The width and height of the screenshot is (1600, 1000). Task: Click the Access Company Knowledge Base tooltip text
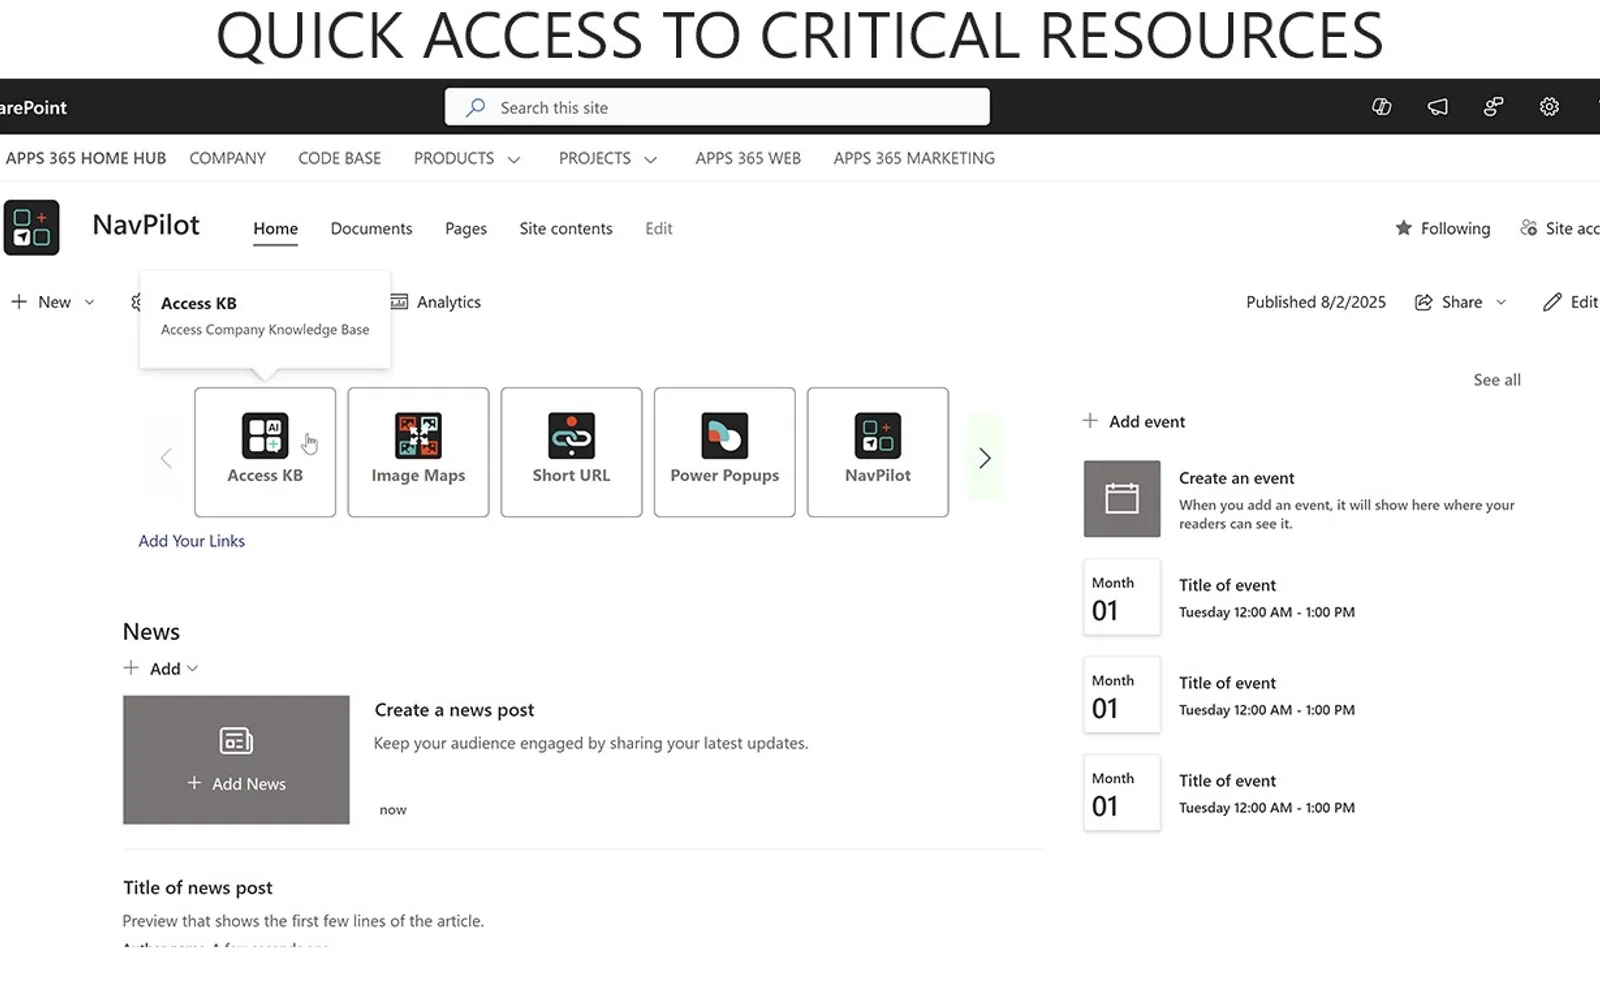(x=265, y=329)
